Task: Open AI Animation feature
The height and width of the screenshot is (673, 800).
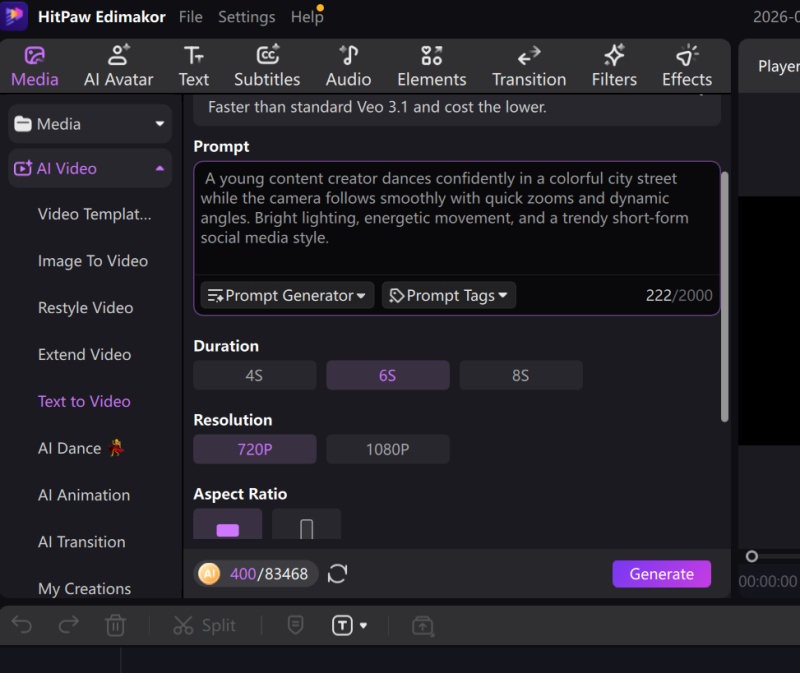Action: 84,495
